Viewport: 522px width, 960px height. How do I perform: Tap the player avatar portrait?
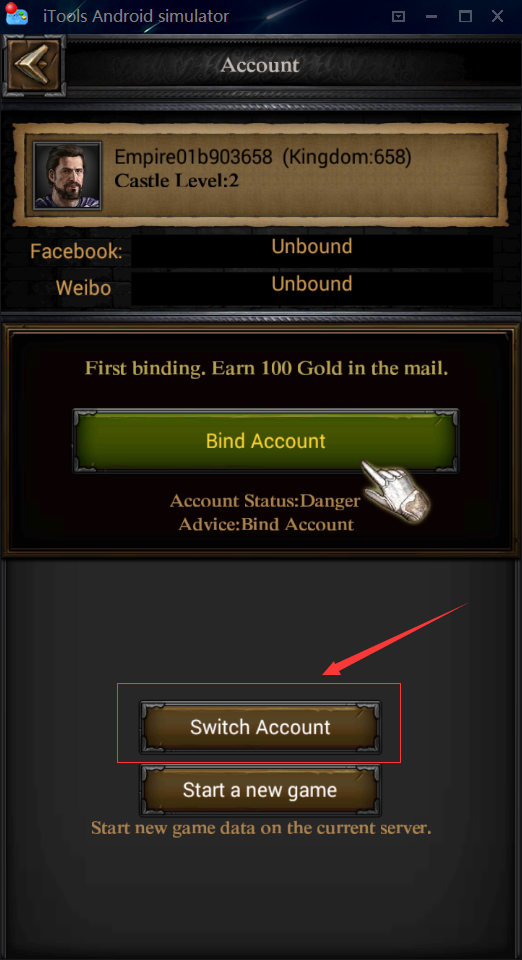[68, 176]
